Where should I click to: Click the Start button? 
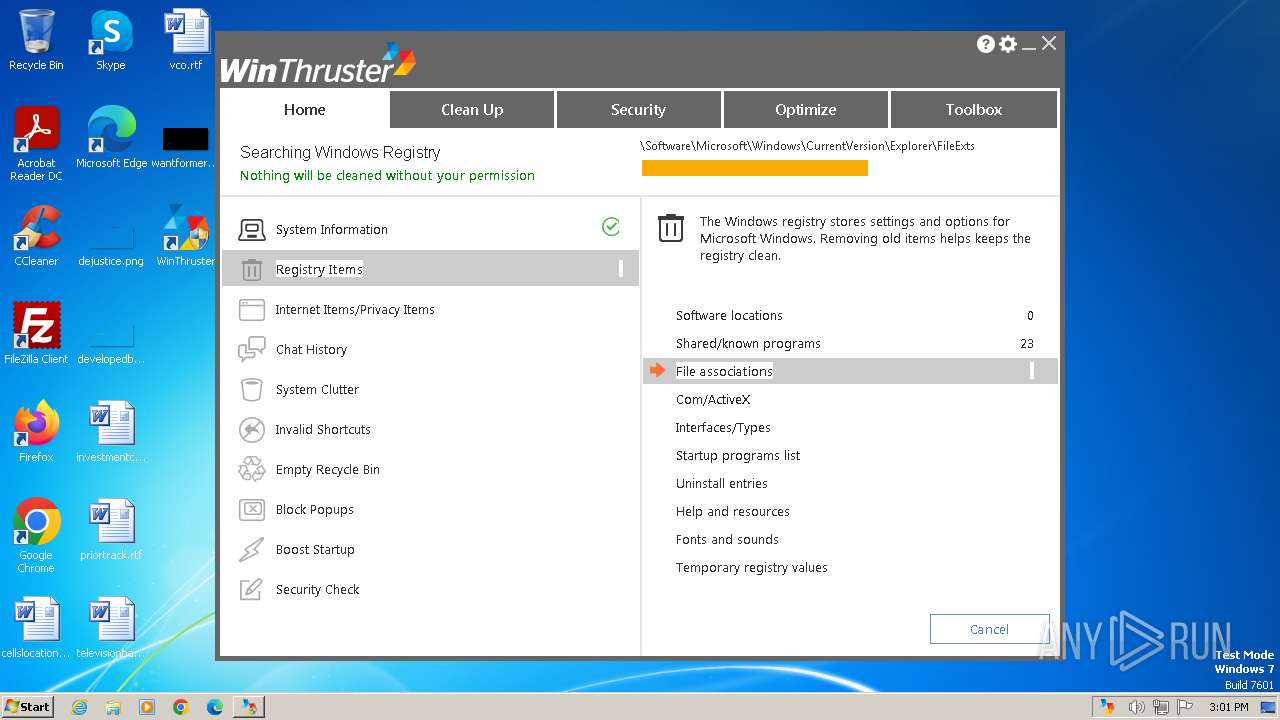coord(28,707)
